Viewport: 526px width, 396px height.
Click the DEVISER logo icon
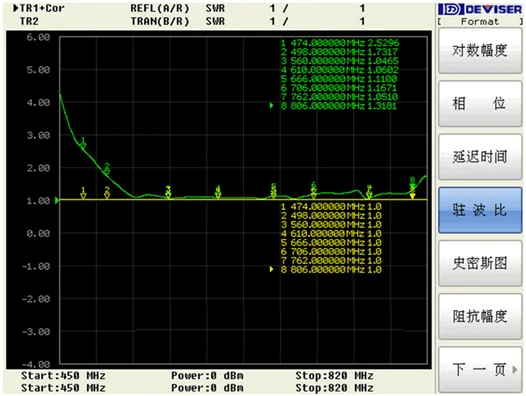pos(451,9)
